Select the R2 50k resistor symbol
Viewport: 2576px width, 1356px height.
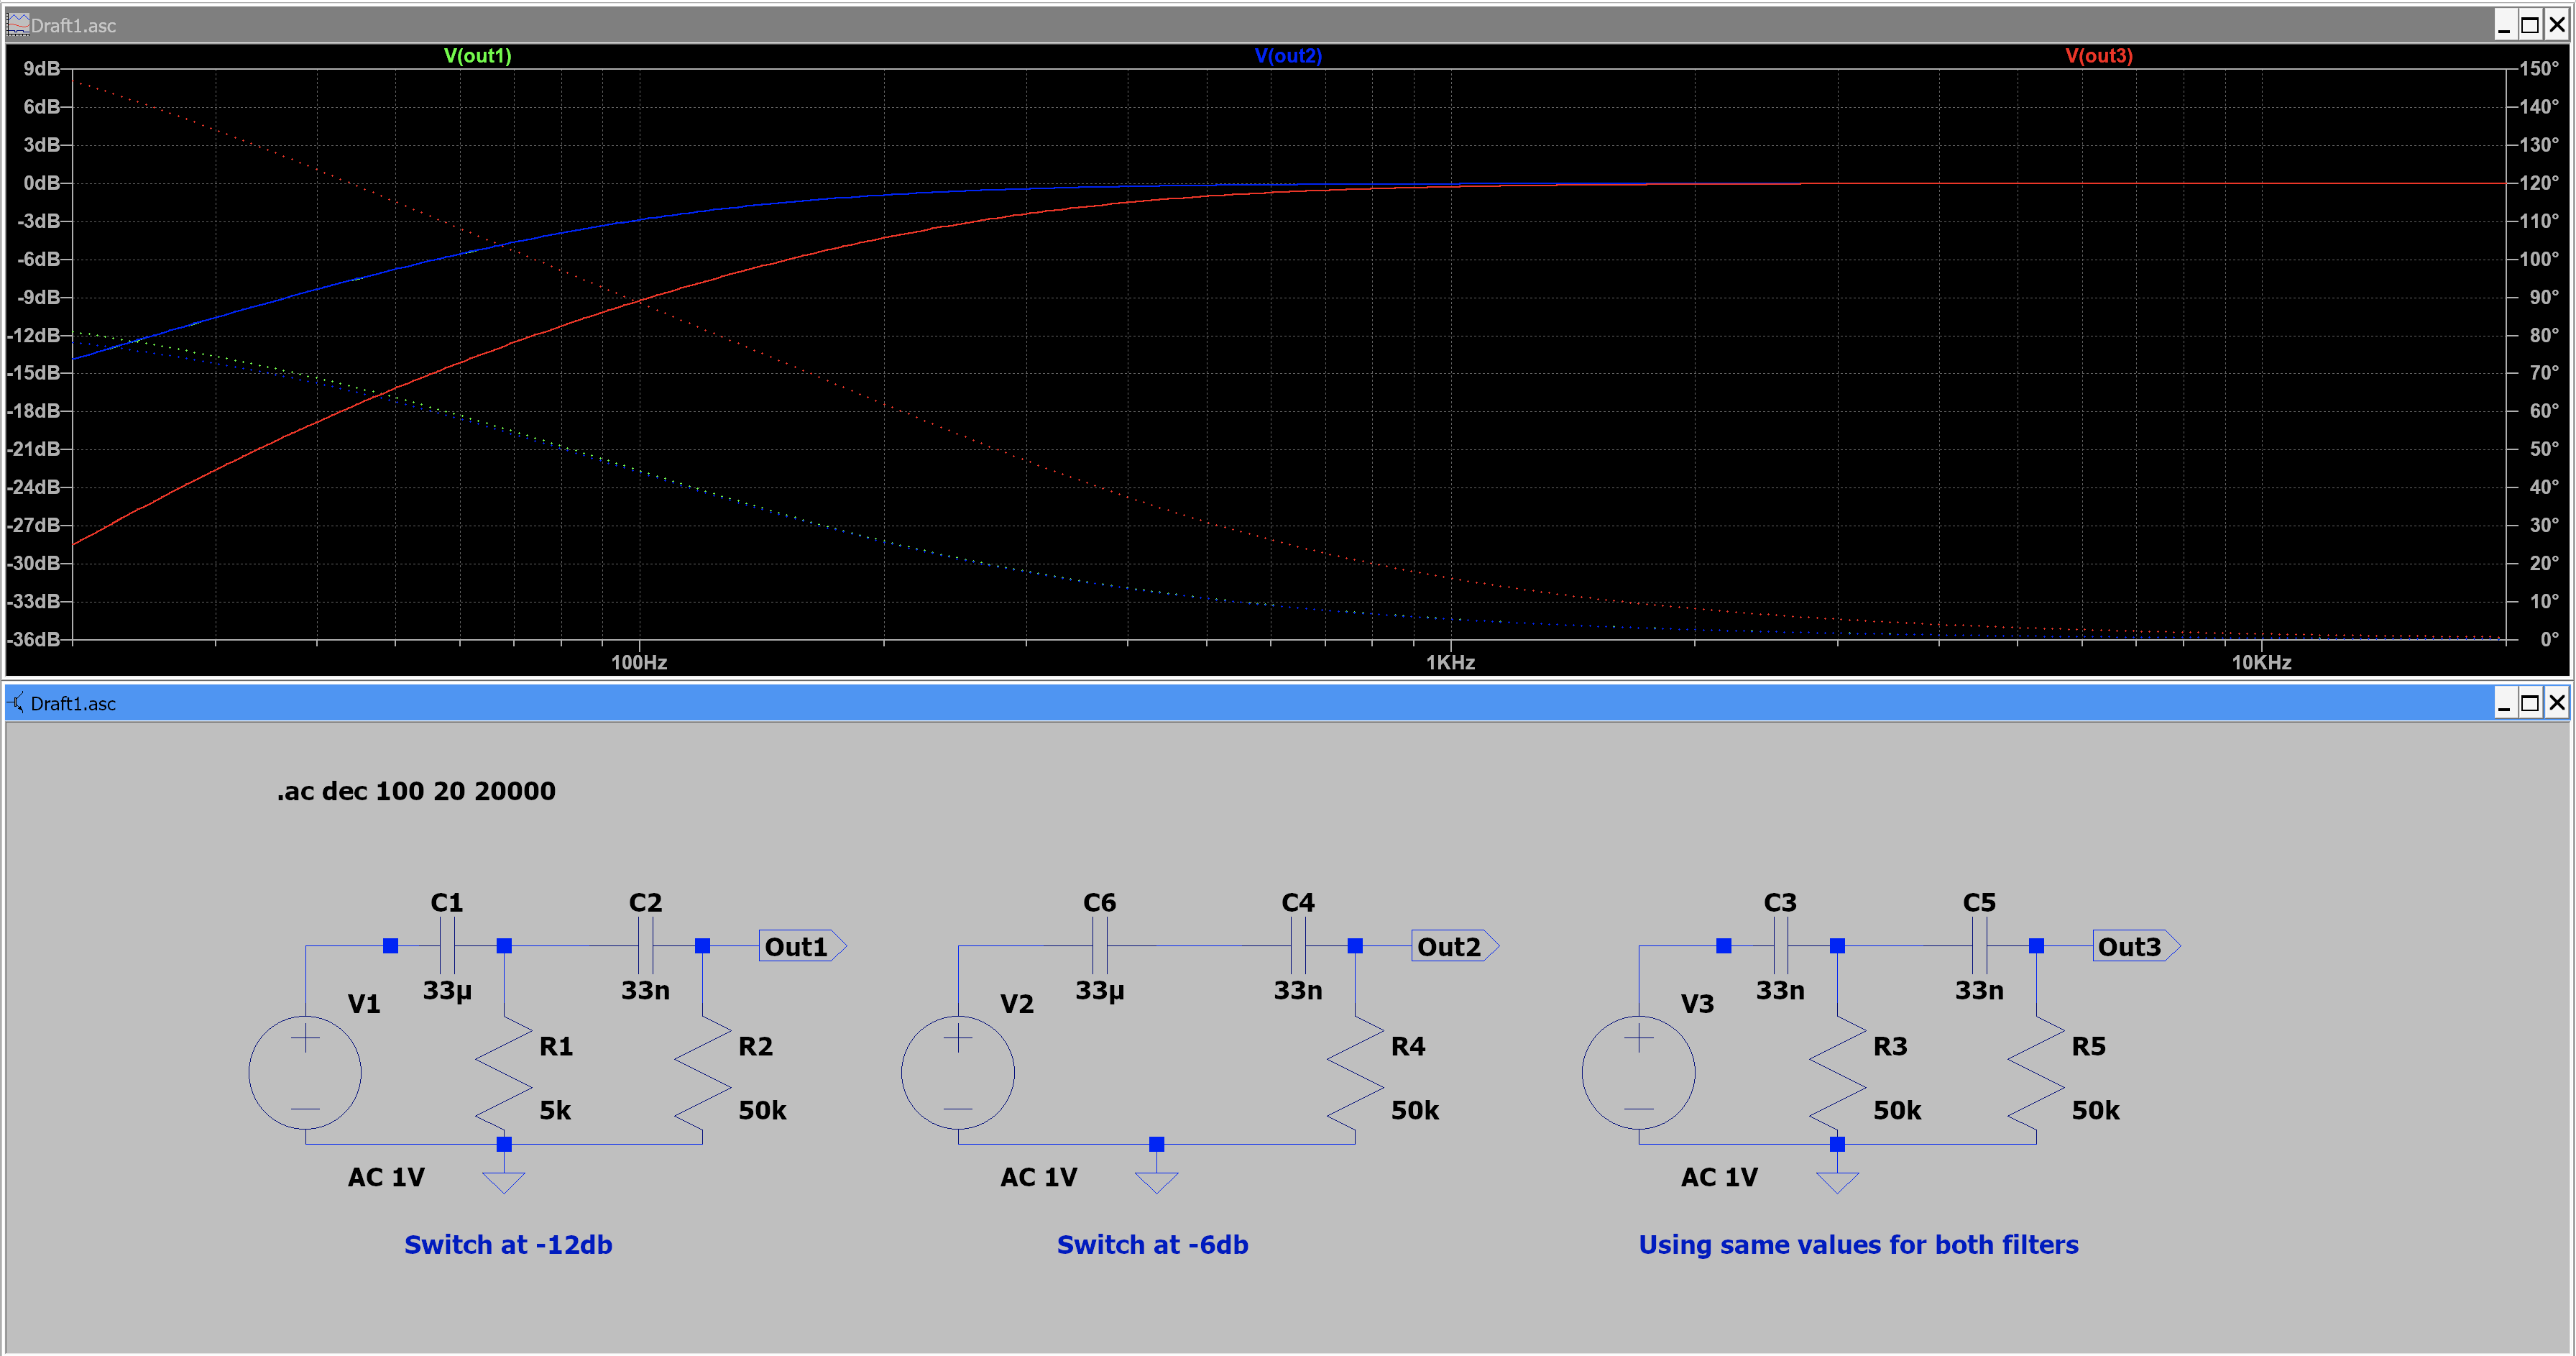click(x=703, y=1073)
